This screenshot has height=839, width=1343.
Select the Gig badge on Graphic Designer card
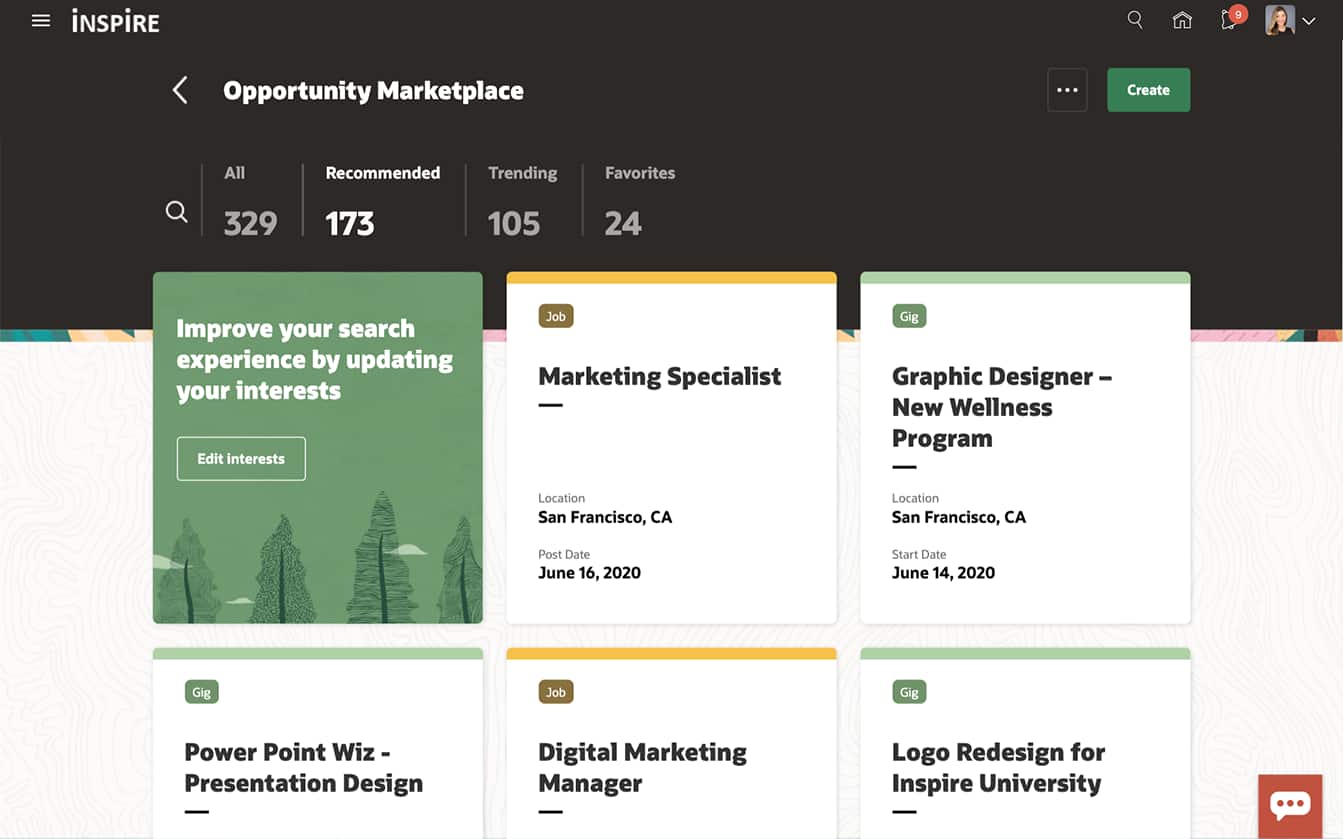point(908,315)
